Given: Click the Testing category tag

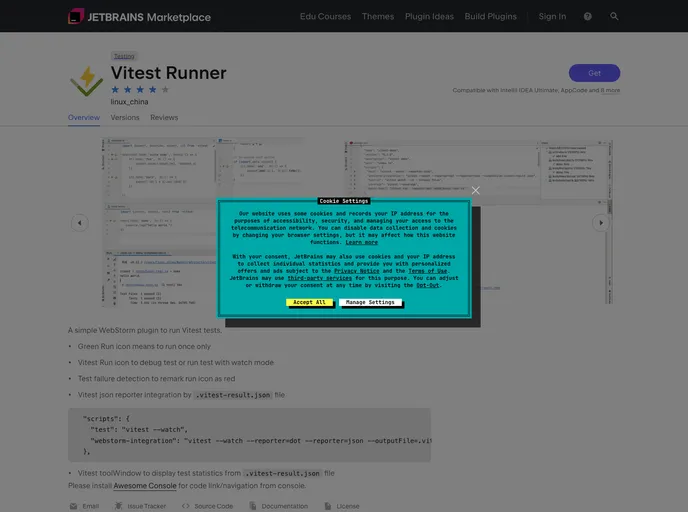Looking at the screenshot, I should coord(124,56).
